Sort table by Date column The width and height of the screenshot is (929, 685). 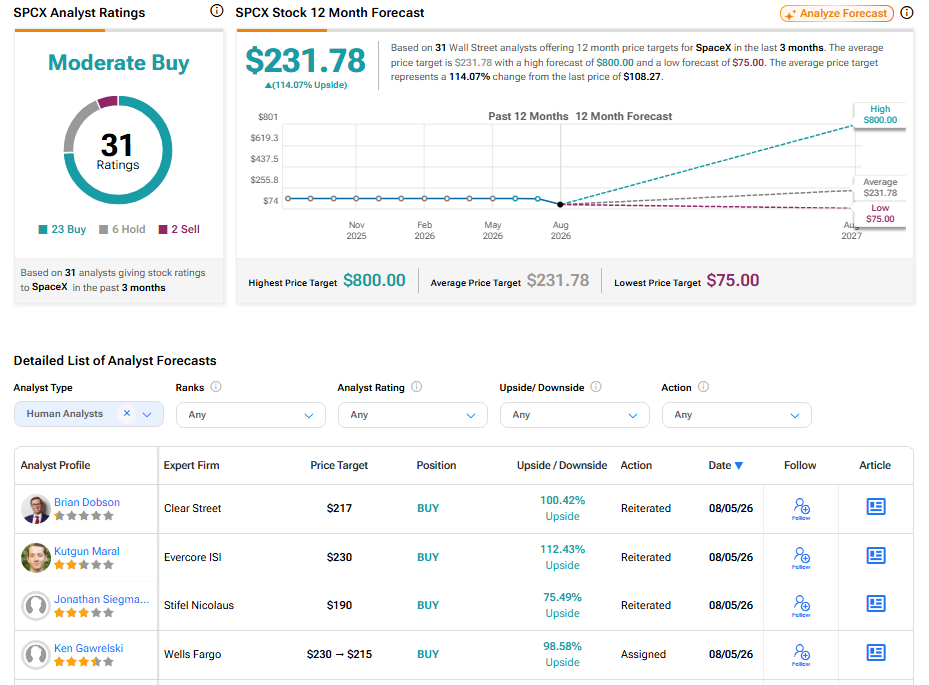pos(725,466)
